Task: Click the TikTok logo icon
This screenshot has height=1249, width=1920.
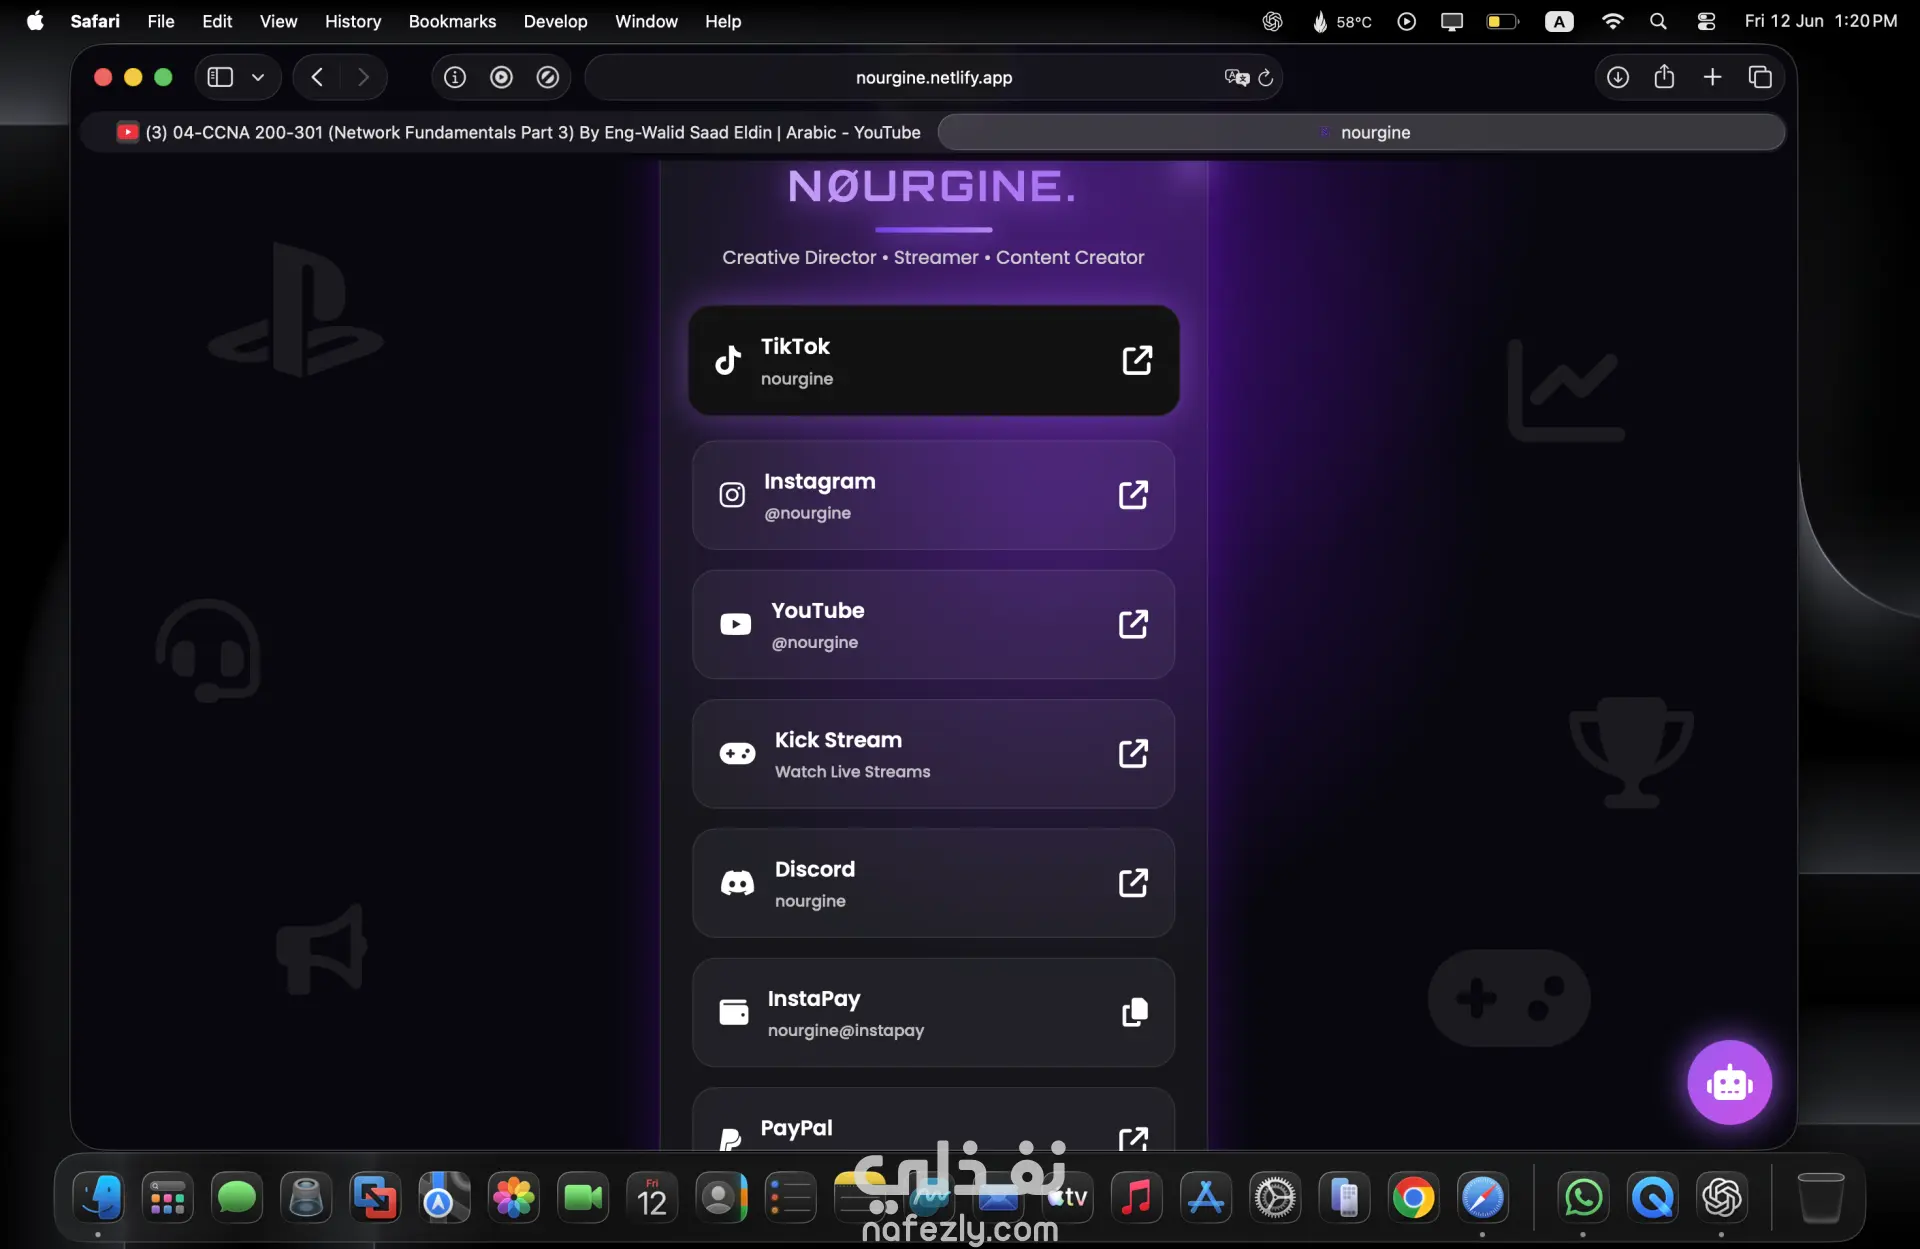Action: pyautogui.click(x=728, y=360)
